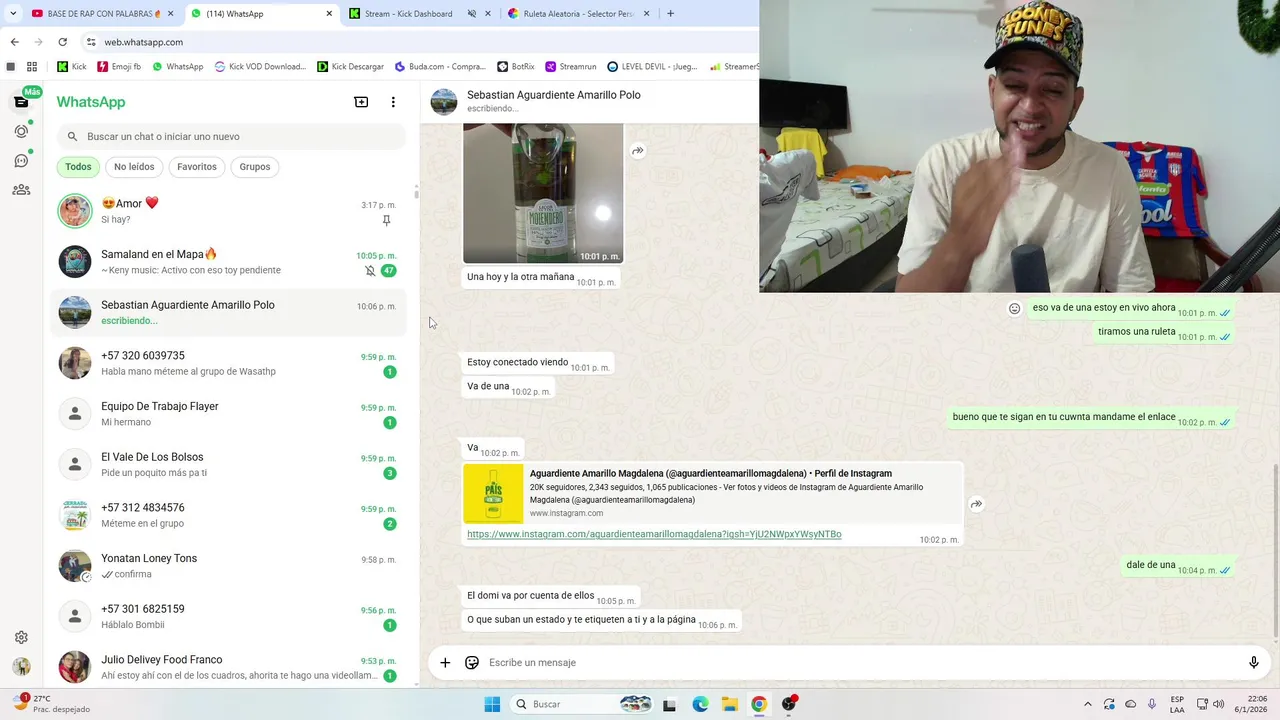
Task: Open volume control in the system tray
Action: click(1218, 704)
